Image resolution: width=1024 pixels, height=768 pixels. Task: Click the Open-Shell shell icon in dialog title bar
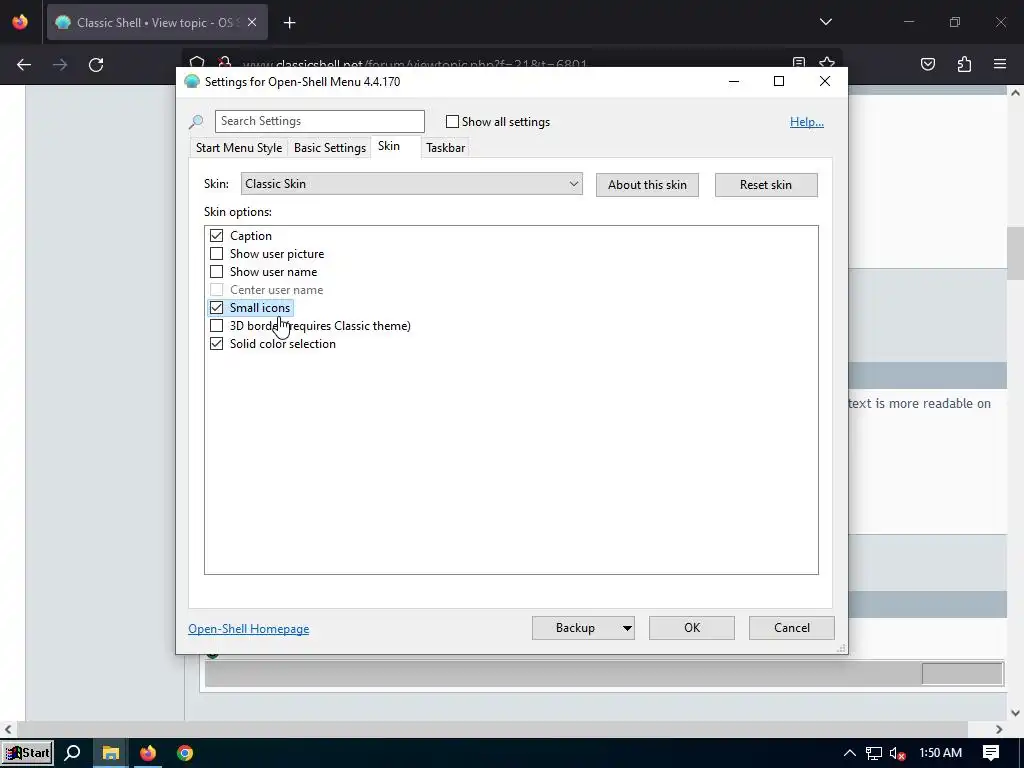(191, 82)
